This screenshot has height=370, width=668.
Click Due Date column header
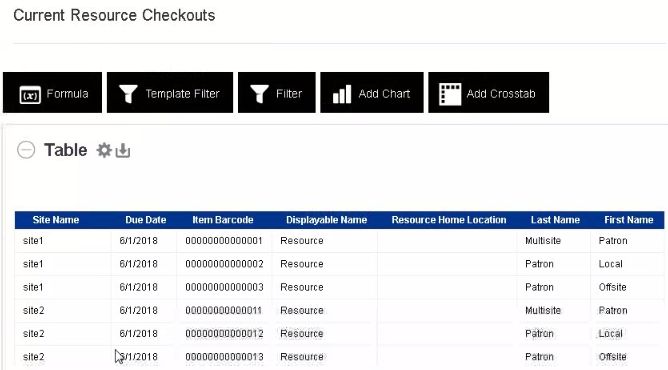click(x=146, y=220)
